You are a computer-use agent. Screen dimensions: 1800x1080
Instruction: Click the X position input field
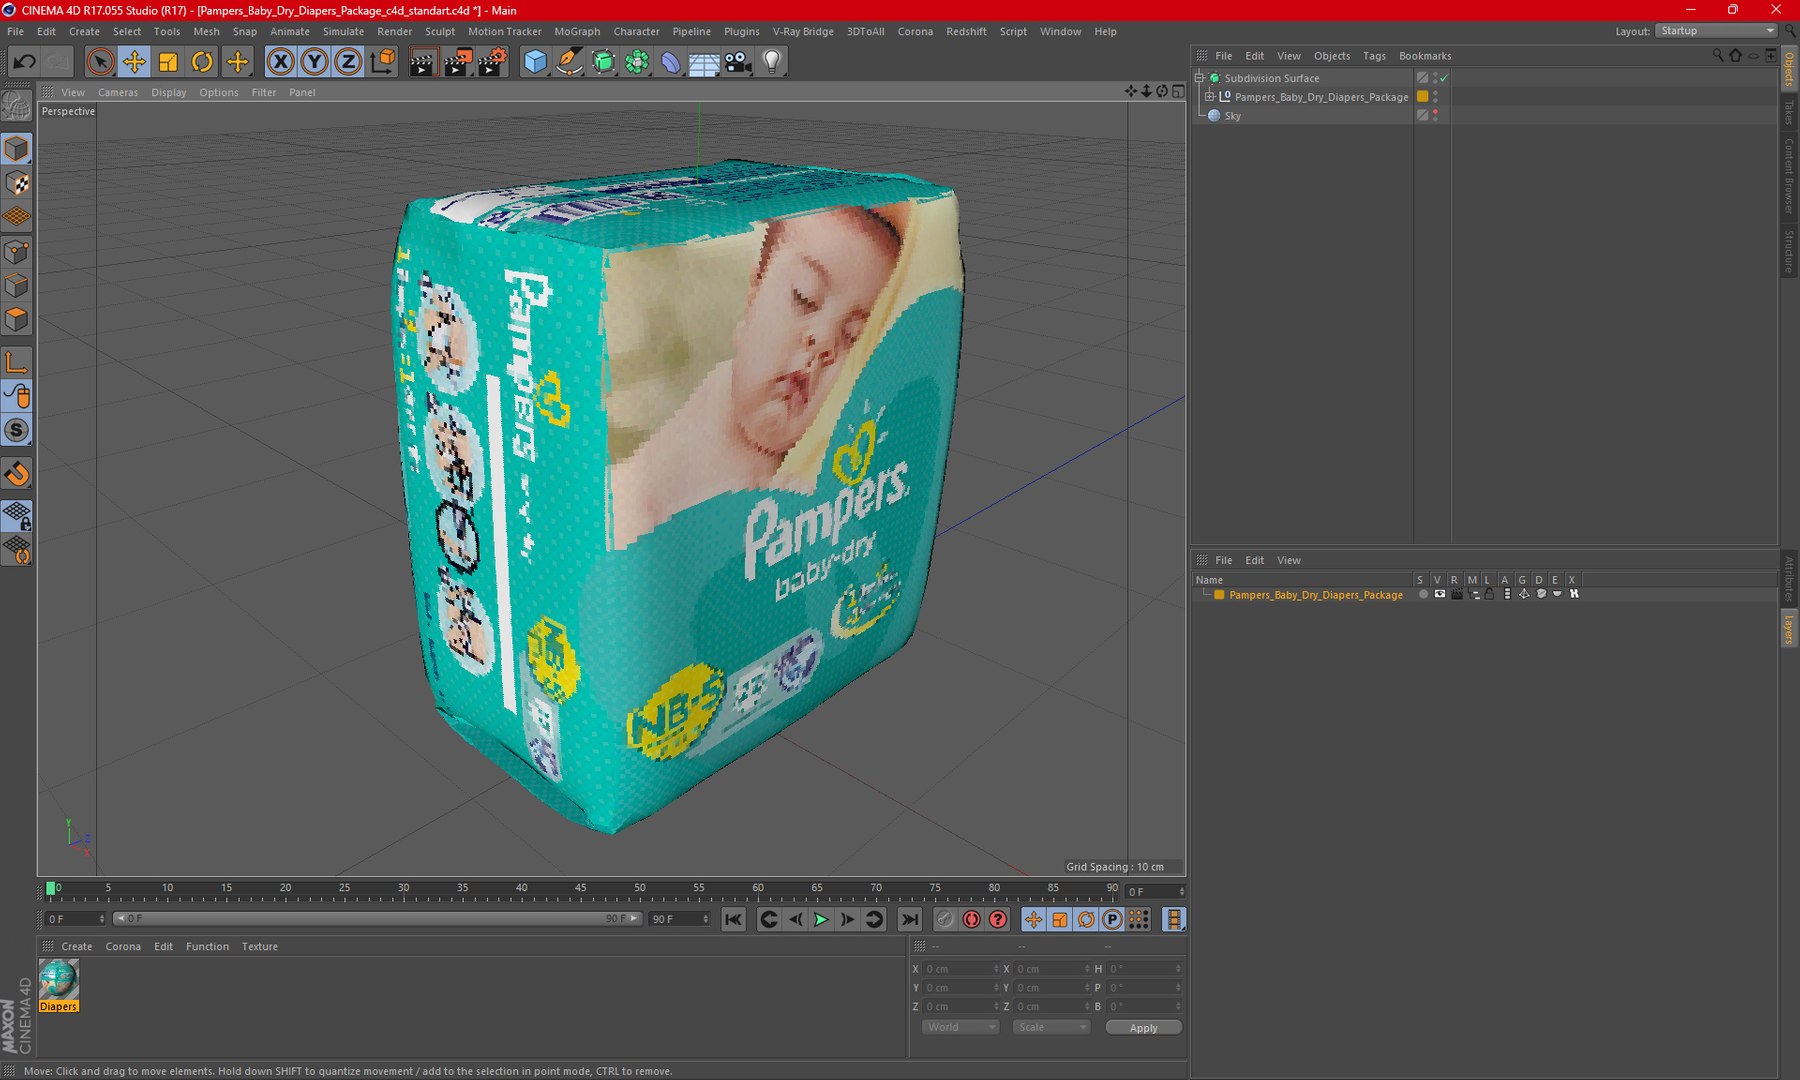point(960,968)
